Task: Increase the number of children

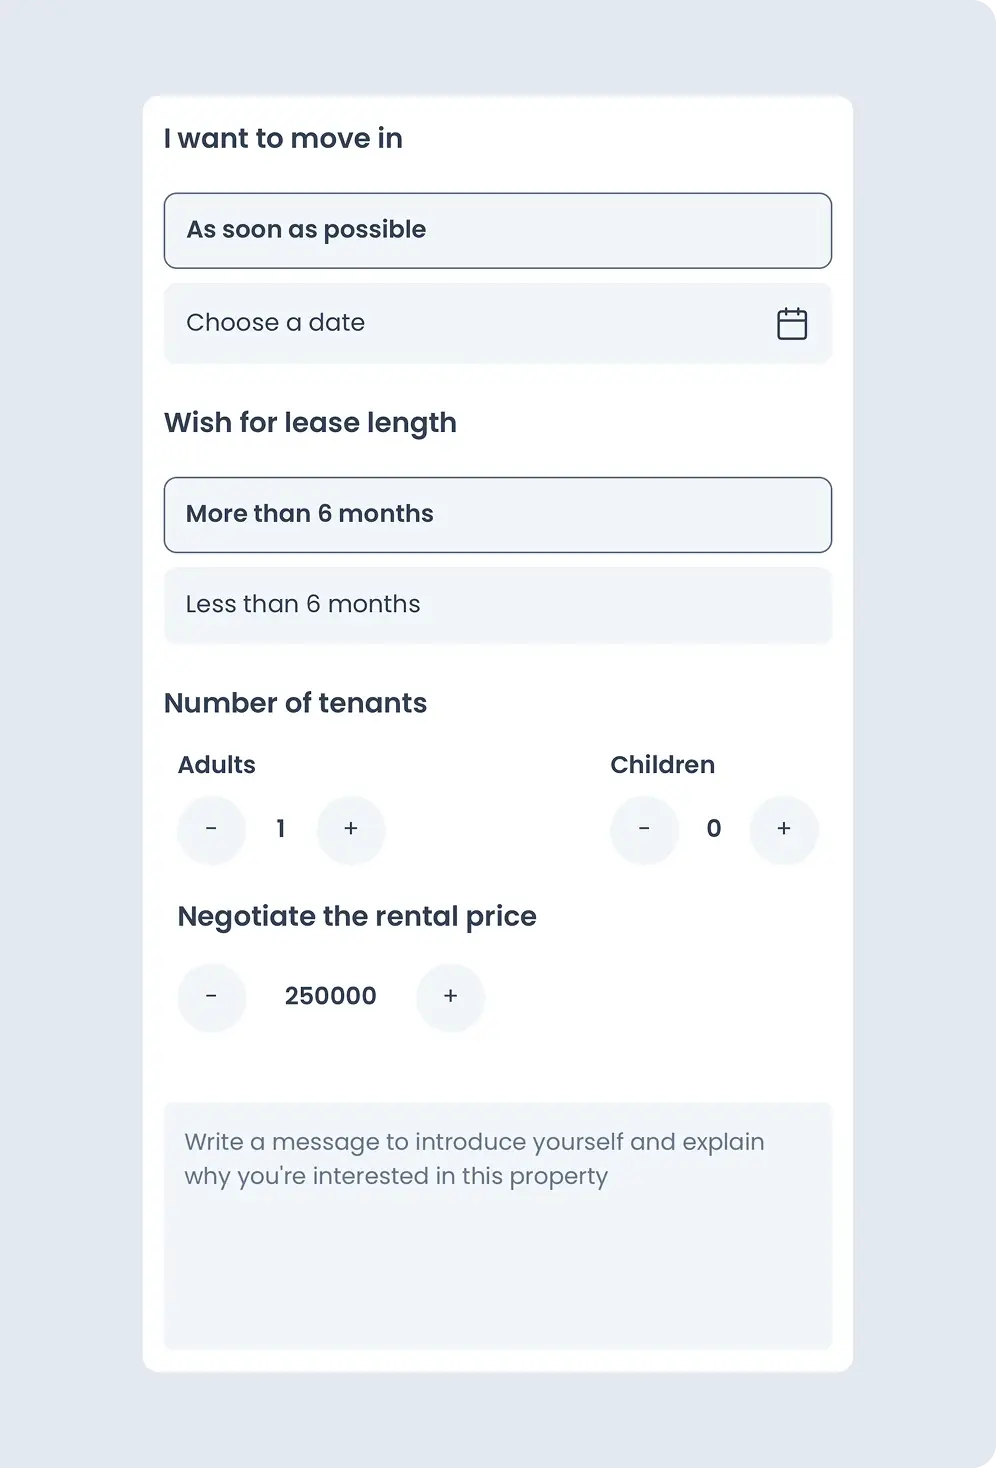Action: [784, 829]
